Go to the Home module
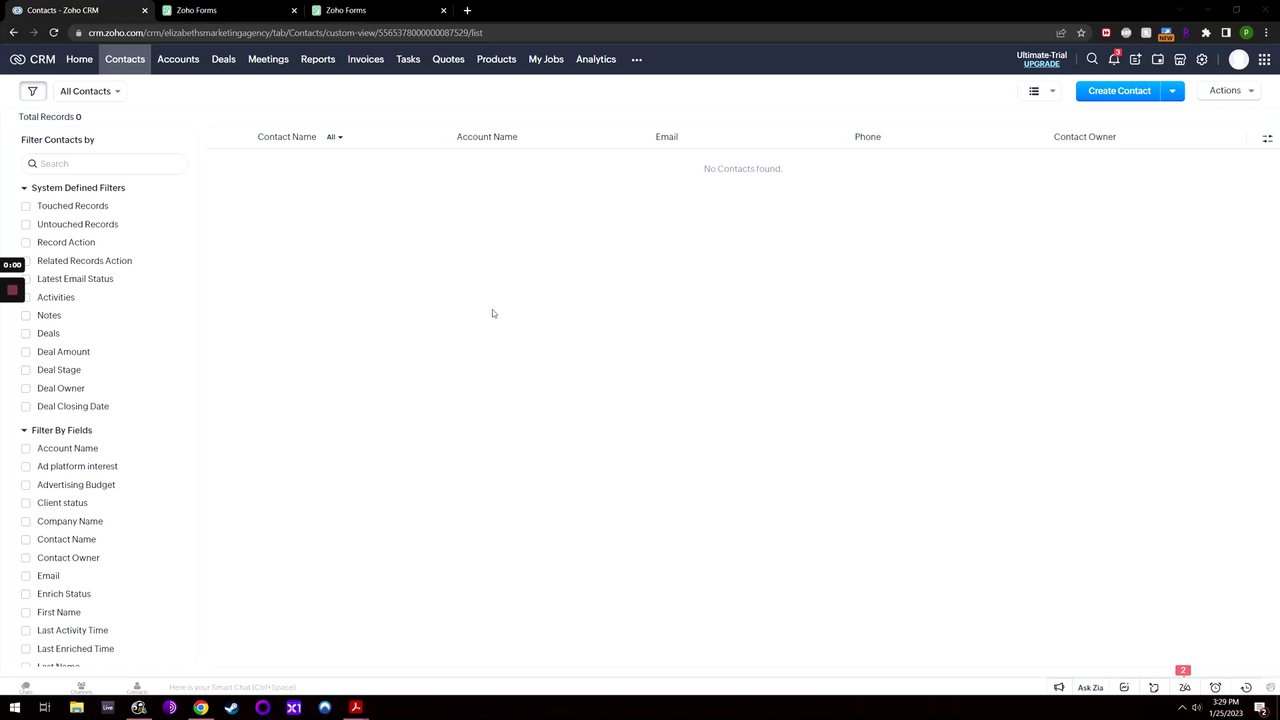 79,59
